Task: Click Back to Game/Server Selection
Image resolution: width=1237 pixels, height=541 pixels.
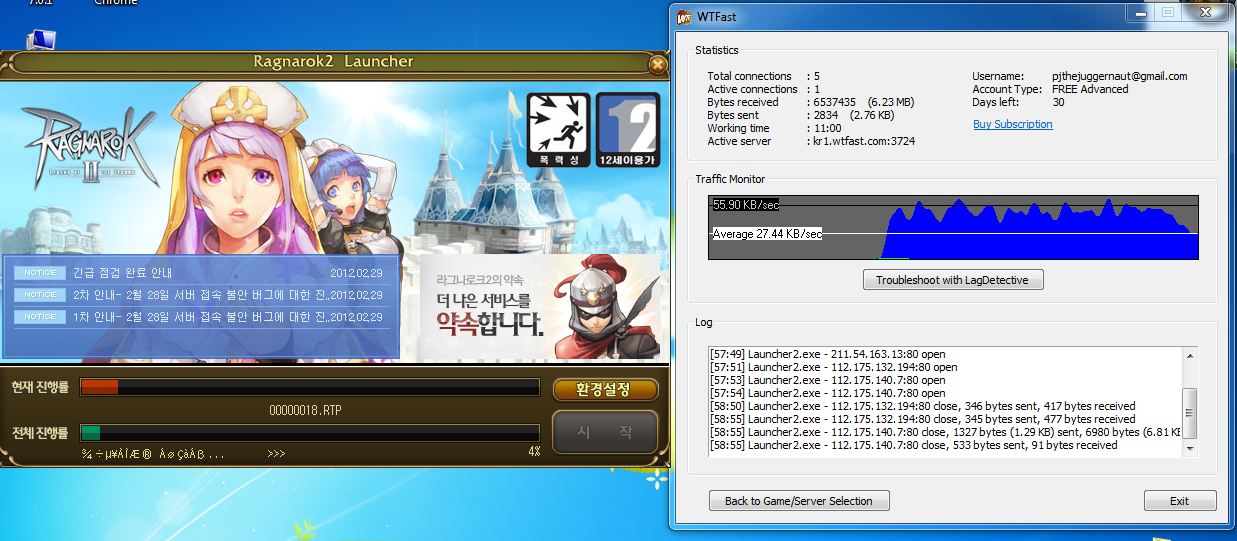Action: point(799,501)
